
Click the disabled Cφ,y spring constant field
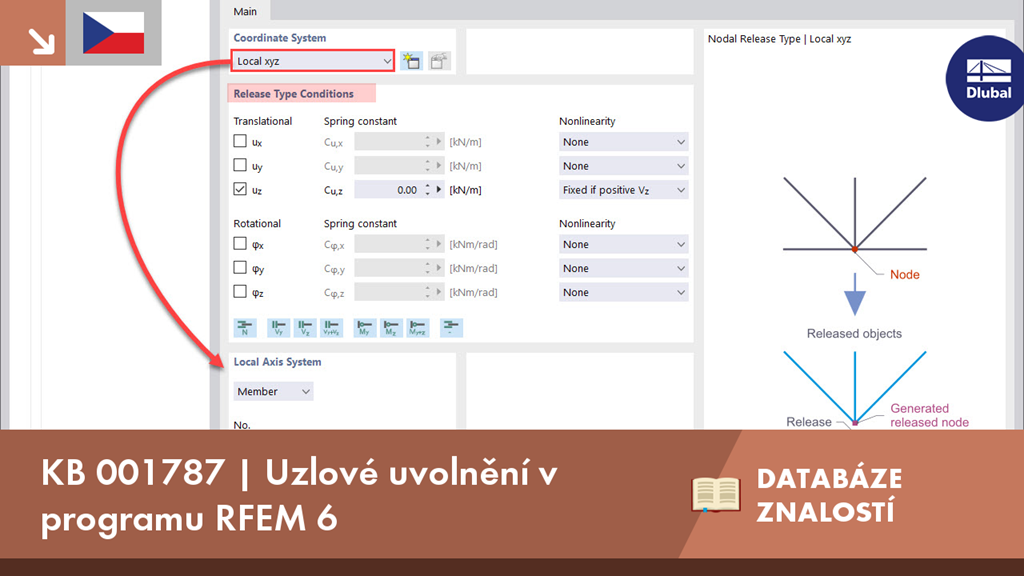[x=388, y=268]
